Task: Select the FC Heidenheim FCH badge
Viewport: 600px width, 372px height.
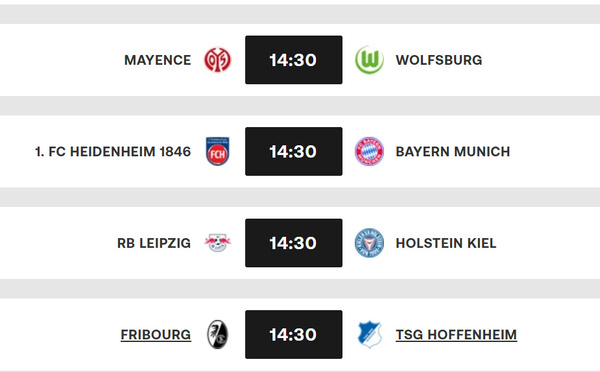Action: click(217, 151)
